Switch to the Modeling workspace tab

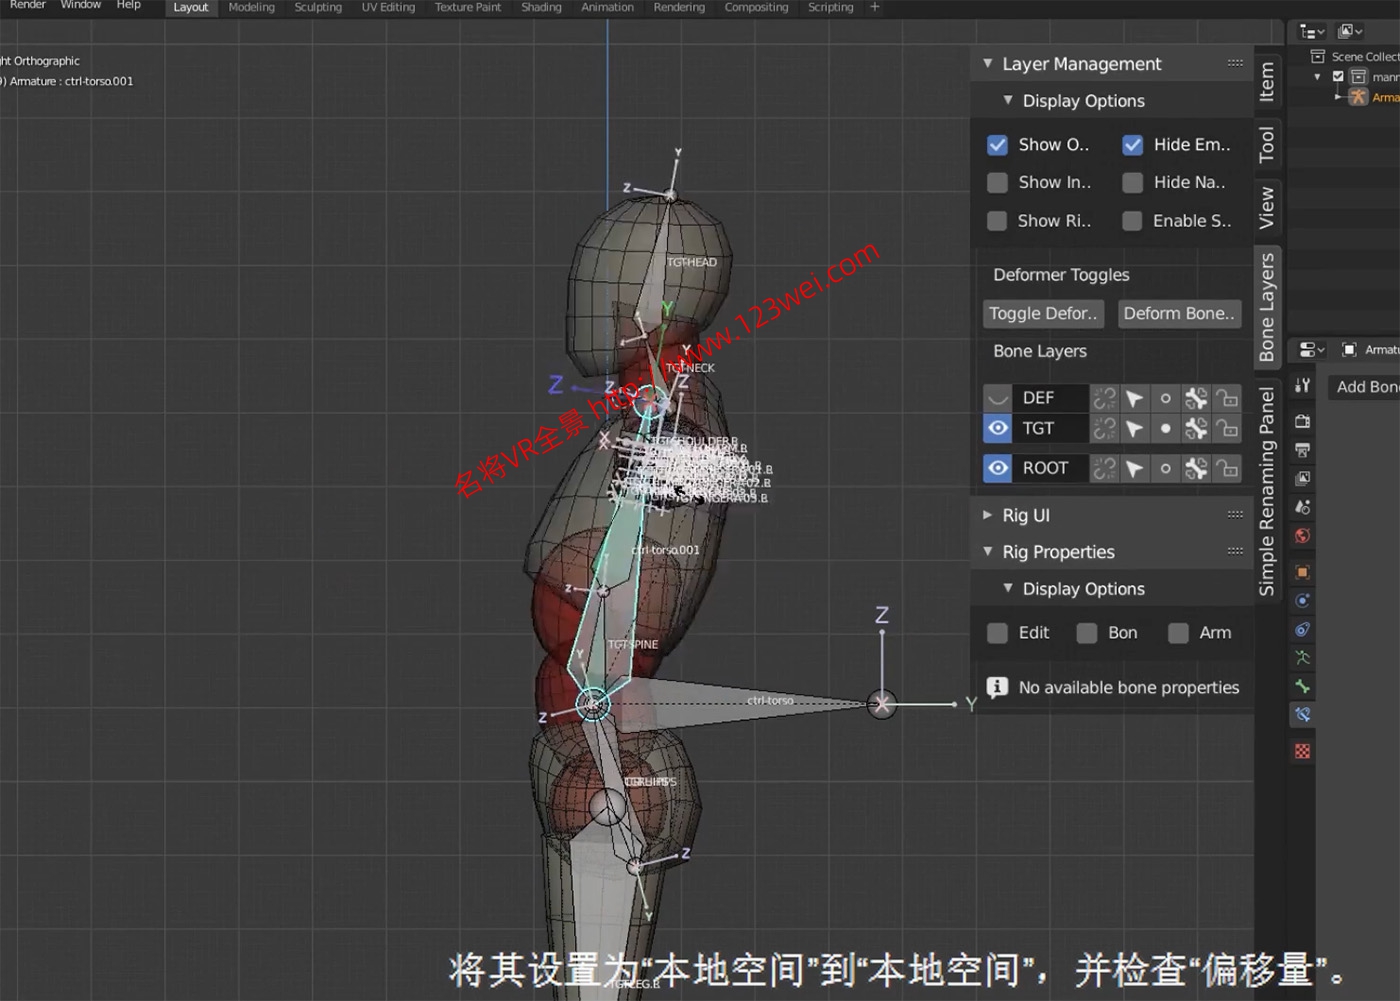click(x=251, y=7)
